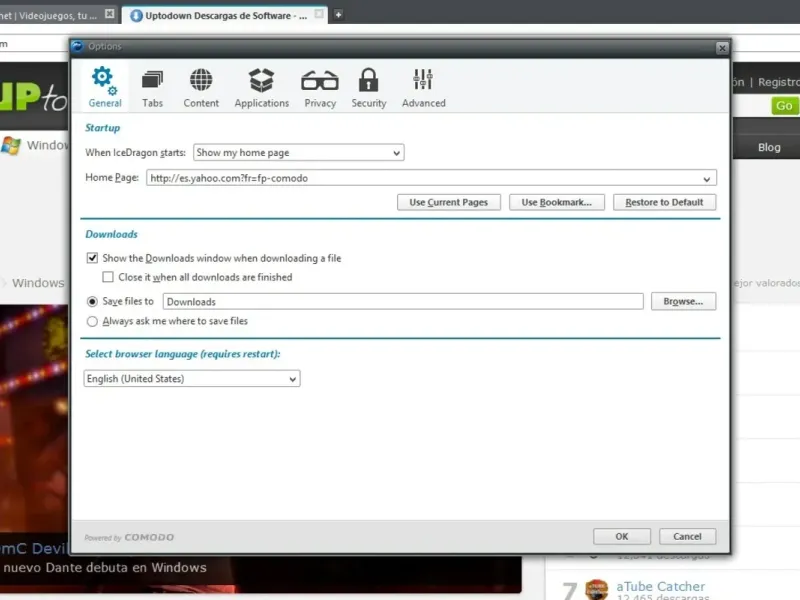Screen dimensions: 800x600
Task: Open the browser language dropdown
Action: [192, 379]
